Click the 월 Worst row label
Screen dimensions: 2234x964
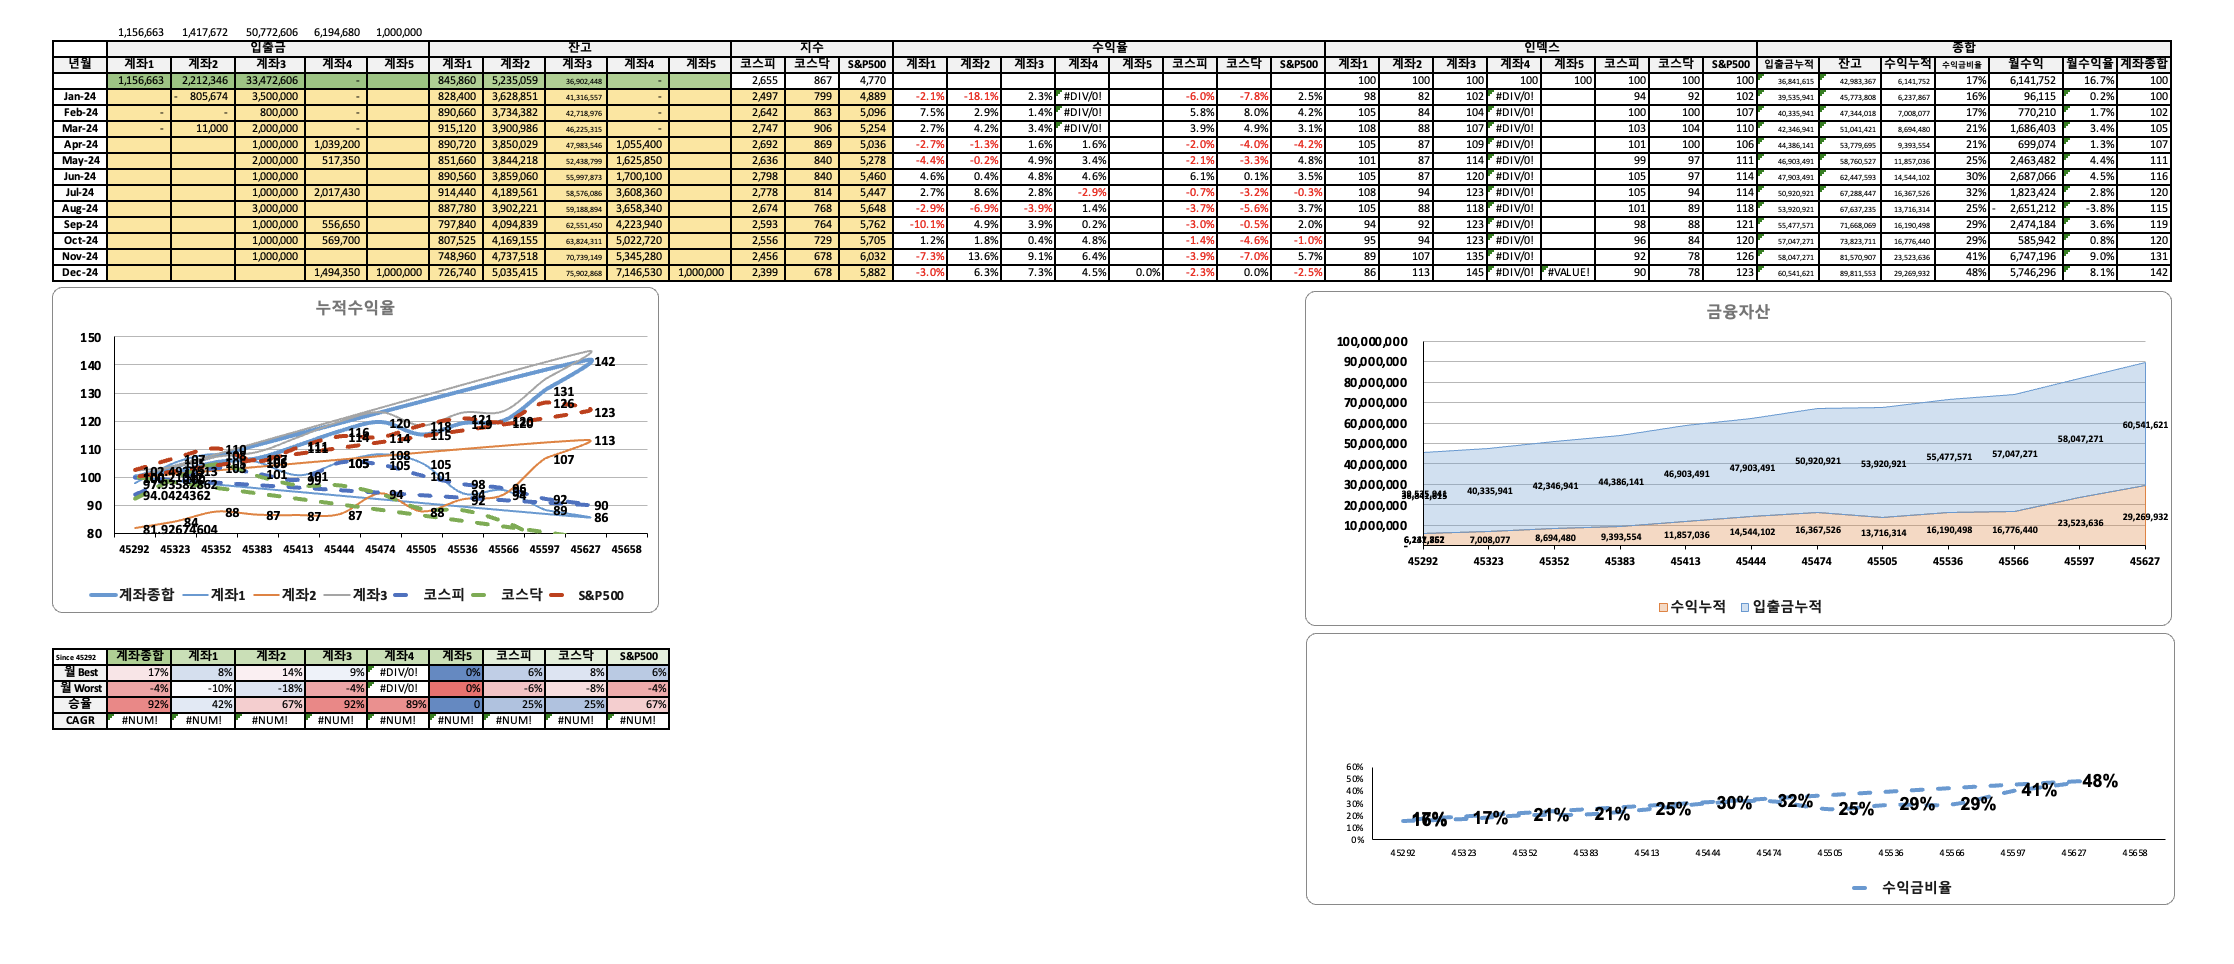(80, 689)
